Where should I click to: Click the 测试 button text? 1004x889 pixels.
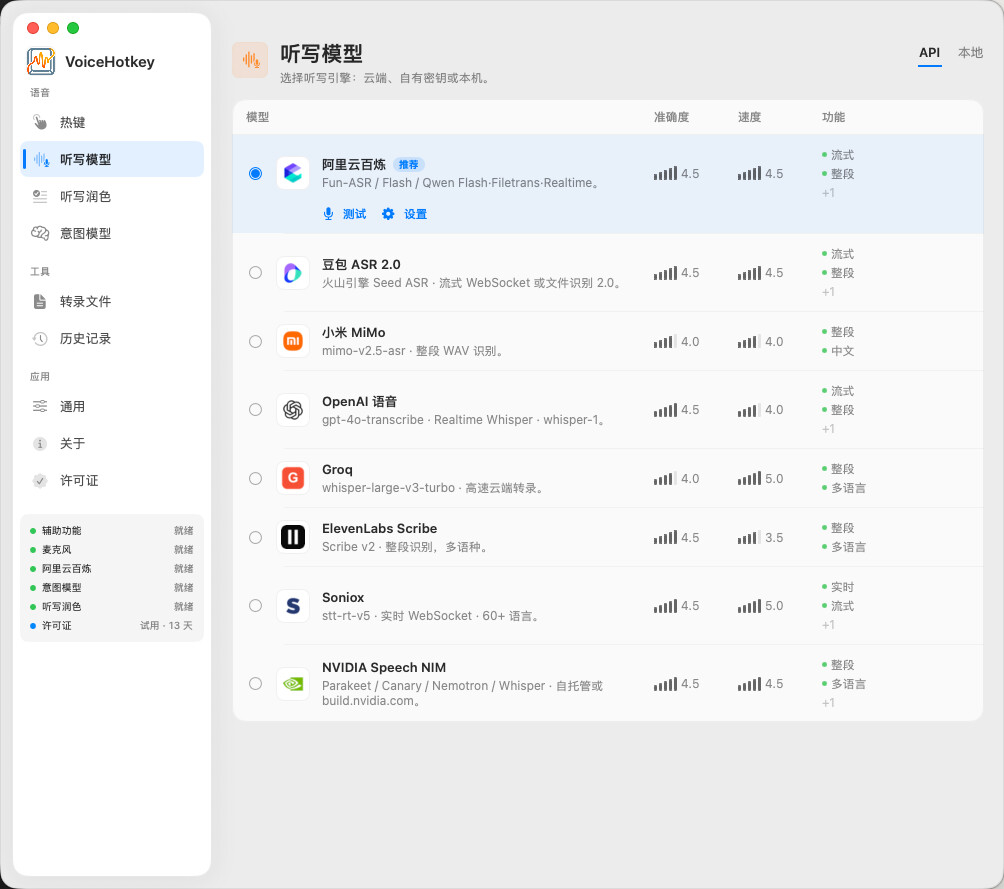(354, 214)
